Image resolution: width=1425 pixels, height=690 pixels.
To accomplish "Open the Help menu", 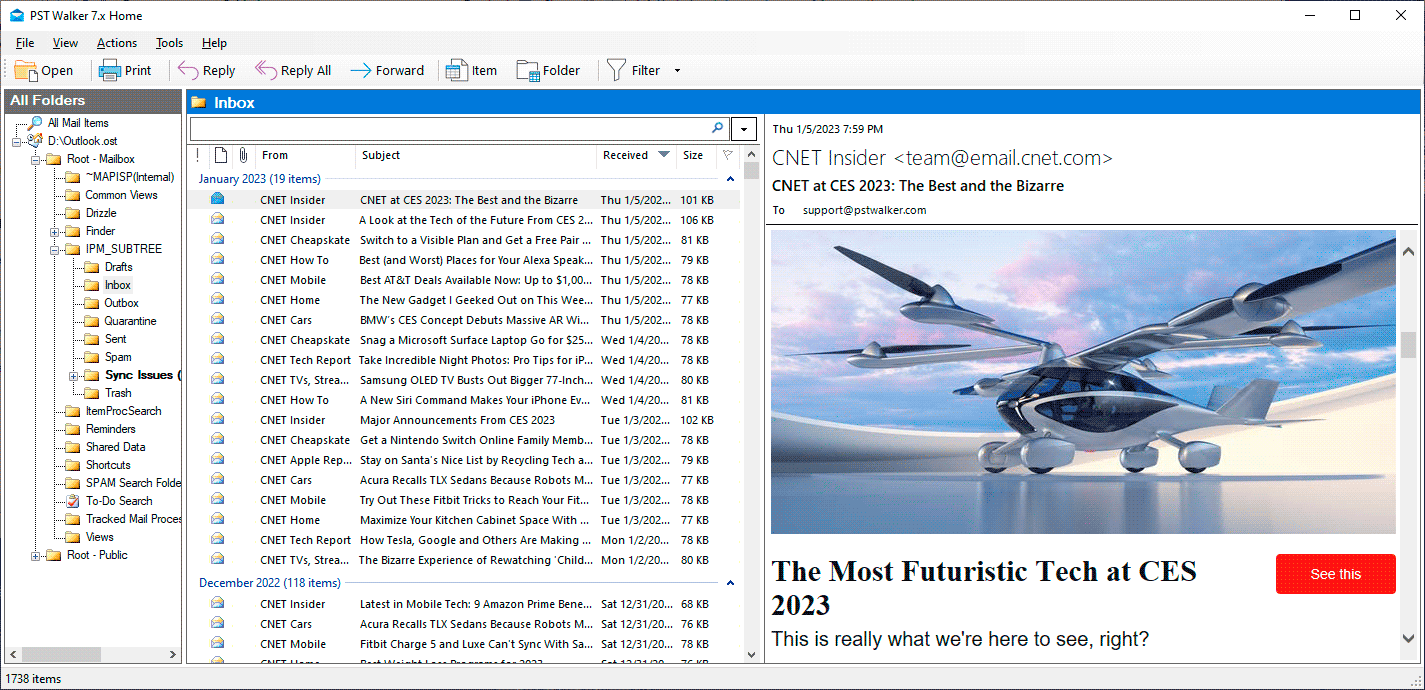I will (x=214, y=43).
